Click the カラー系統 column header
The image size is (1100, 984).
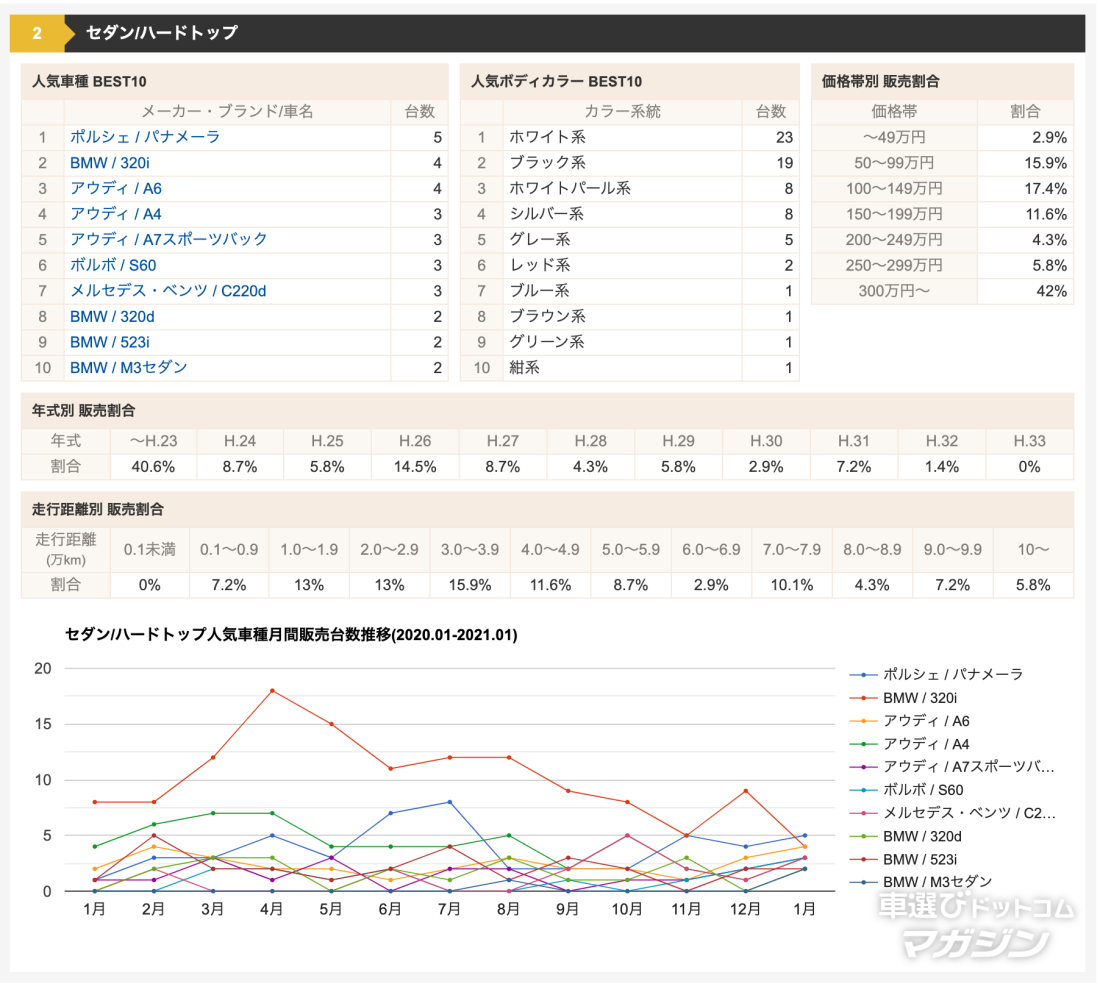coord(622,111)
